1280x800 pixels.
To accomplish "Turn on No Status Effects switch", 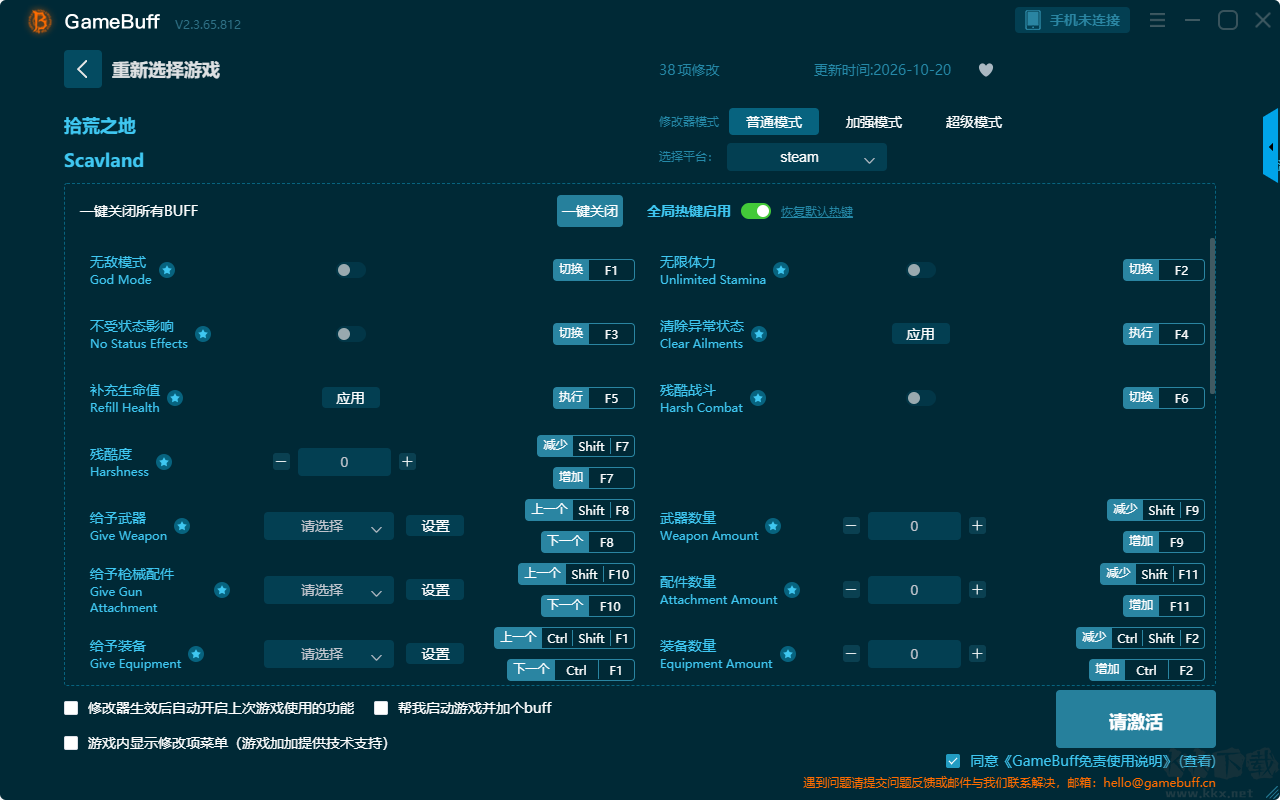I will pos(350,334).
